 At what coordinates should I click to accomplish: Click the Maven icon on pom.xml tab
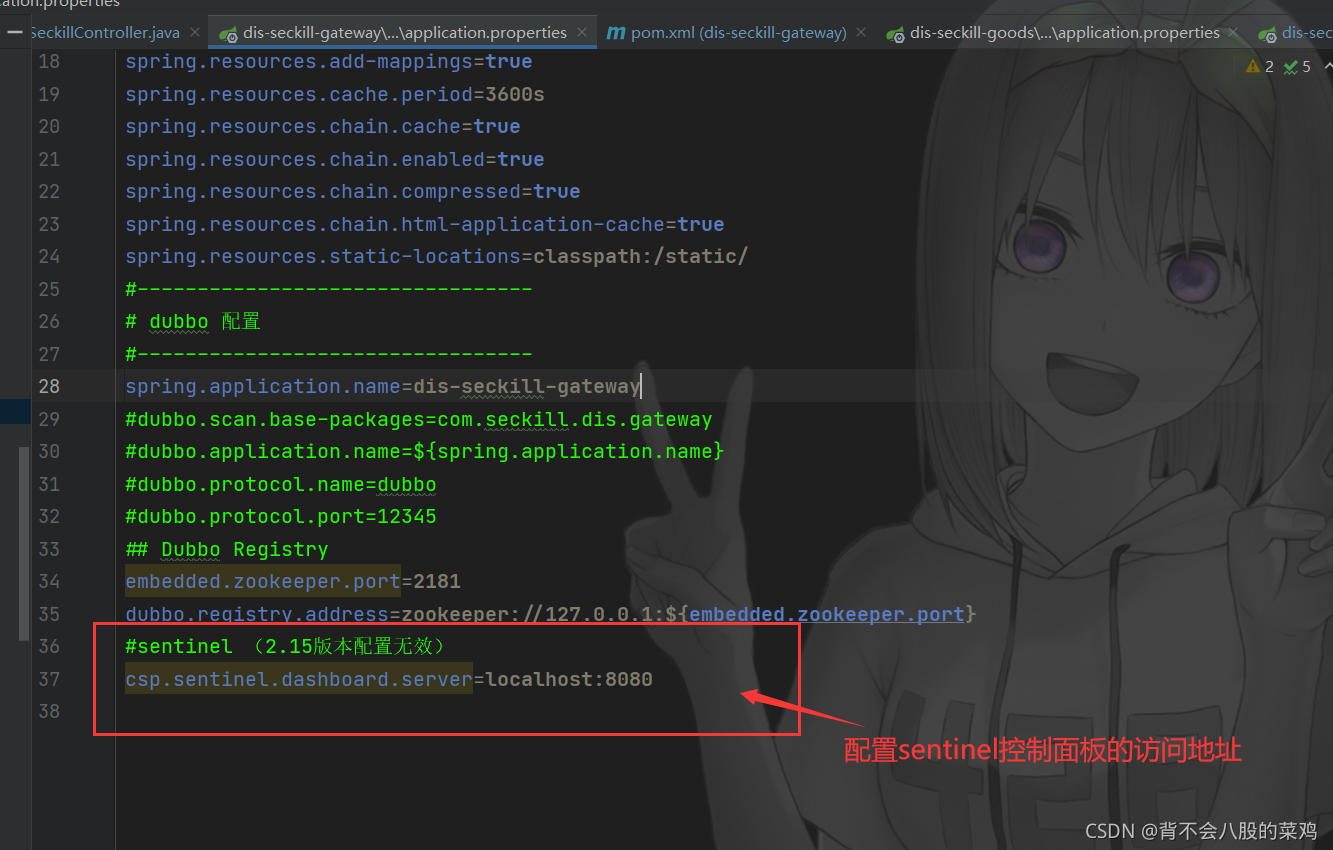point(616,33)
